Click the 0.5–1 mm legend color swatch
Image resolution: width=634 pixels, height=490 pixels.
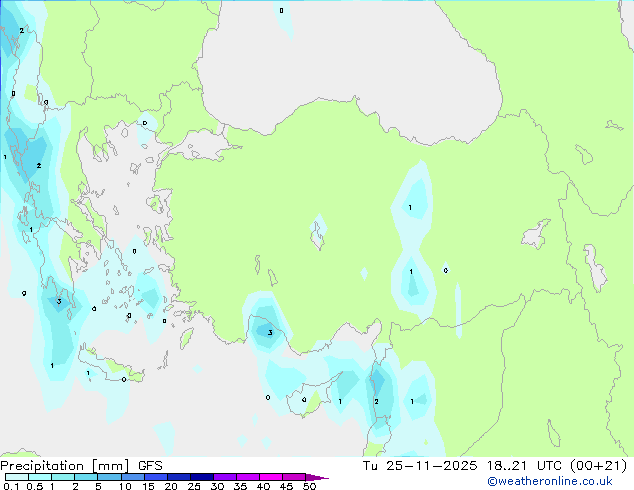40,477
